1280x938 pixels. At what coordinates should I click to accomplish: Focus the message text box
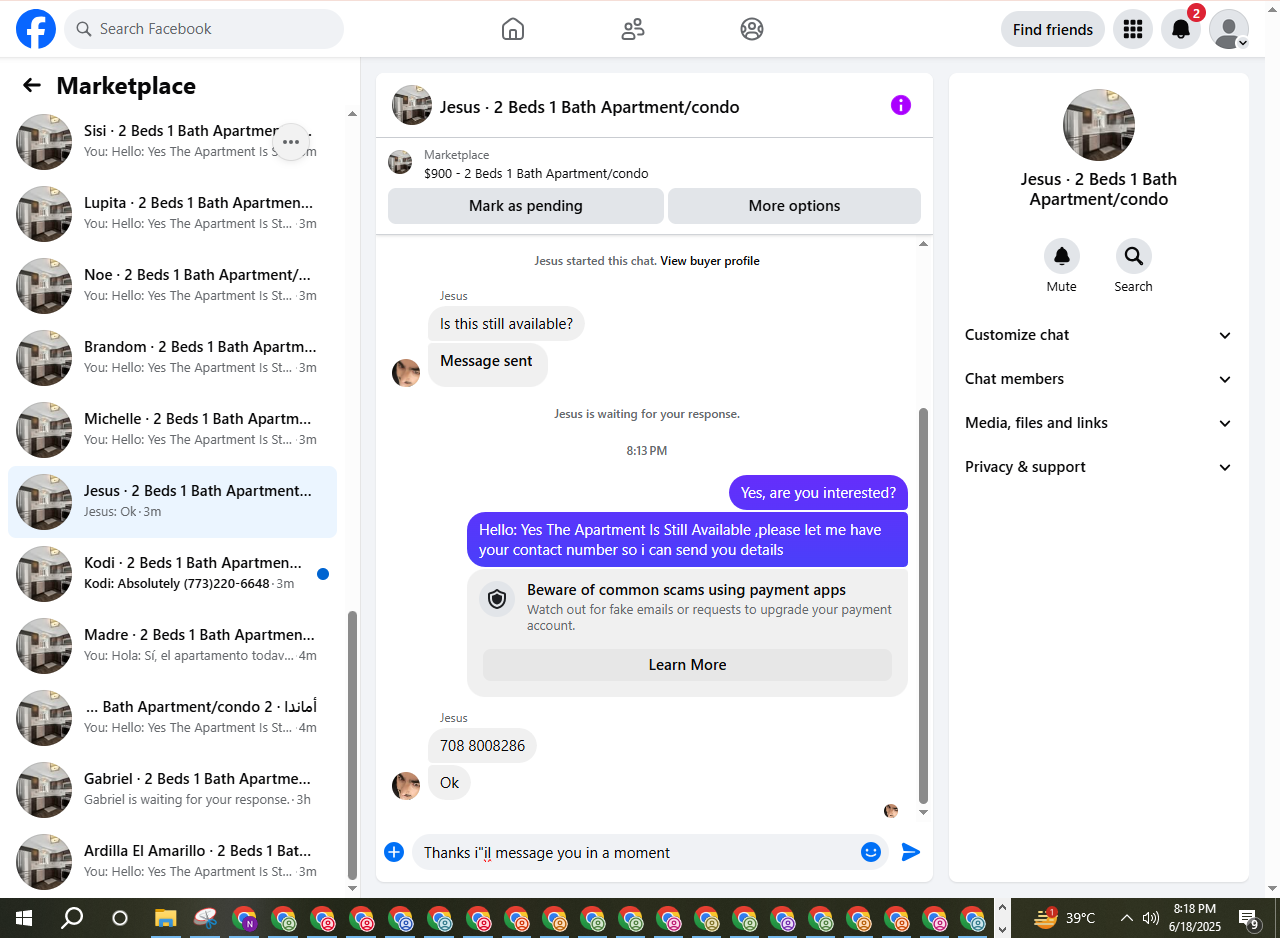637,852
